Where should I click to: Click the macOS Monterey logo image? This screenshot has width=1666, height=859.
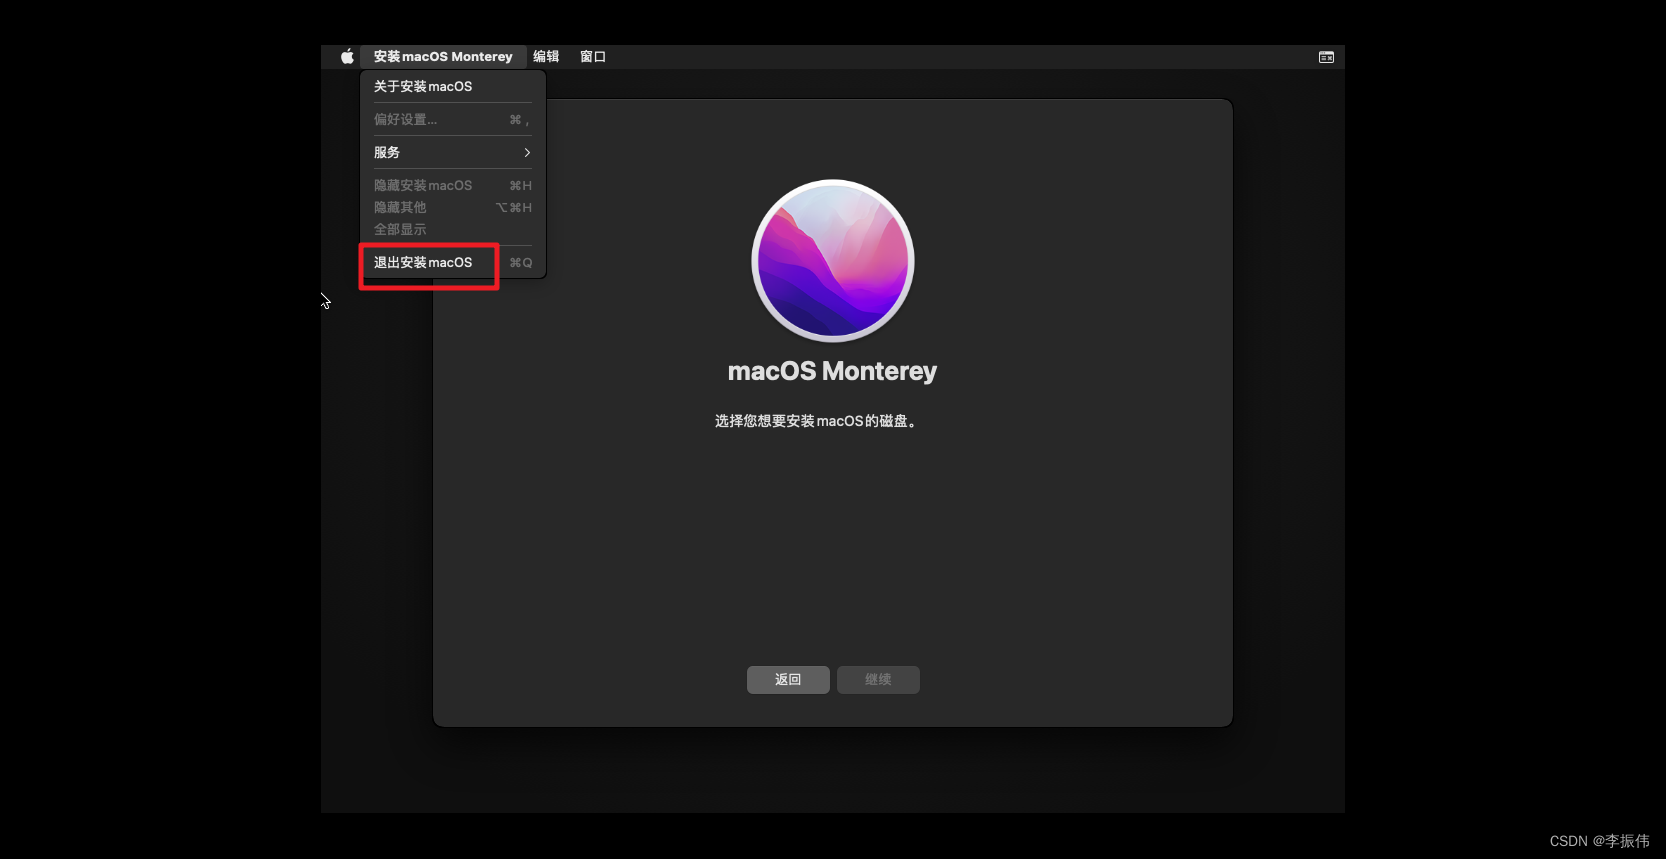pyautogui.click(x=833, y=260)
